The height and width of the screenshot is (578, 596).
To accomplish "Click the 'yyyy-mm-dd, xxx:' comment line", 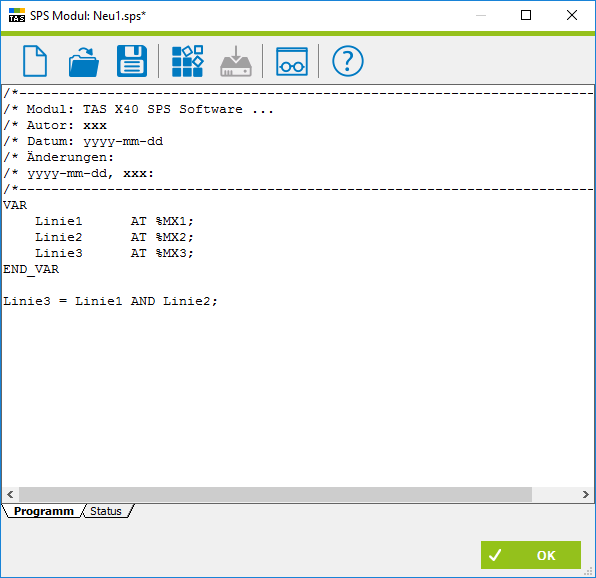I will pyautogui.click(x=79, y=174).
